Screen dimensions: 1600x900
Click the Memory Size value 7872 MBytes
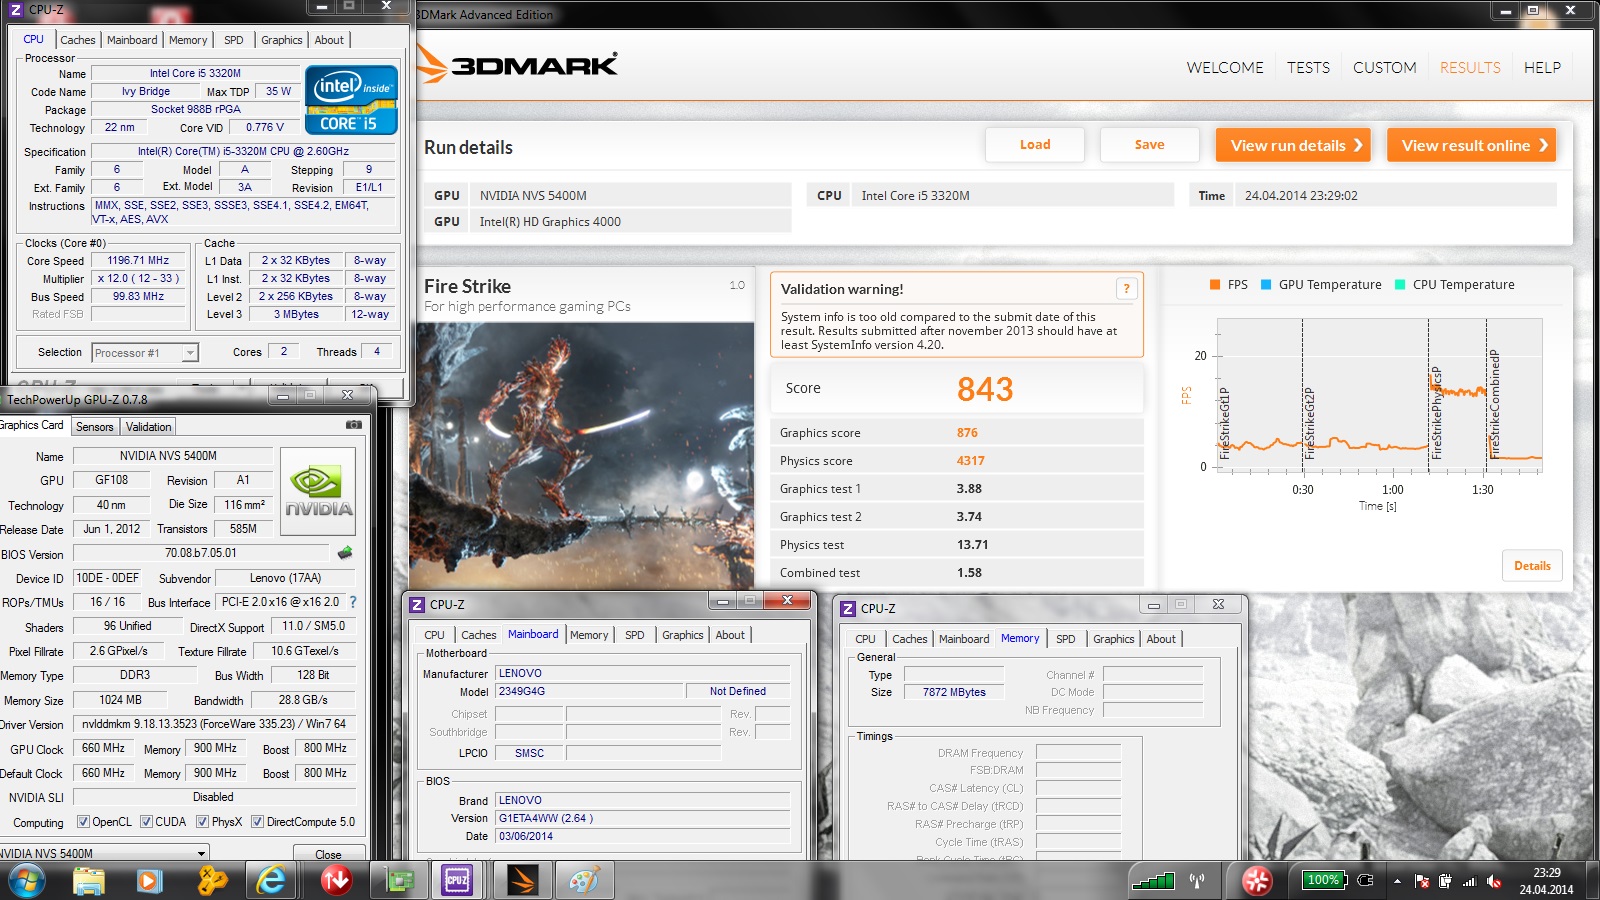tap(954, 692)
